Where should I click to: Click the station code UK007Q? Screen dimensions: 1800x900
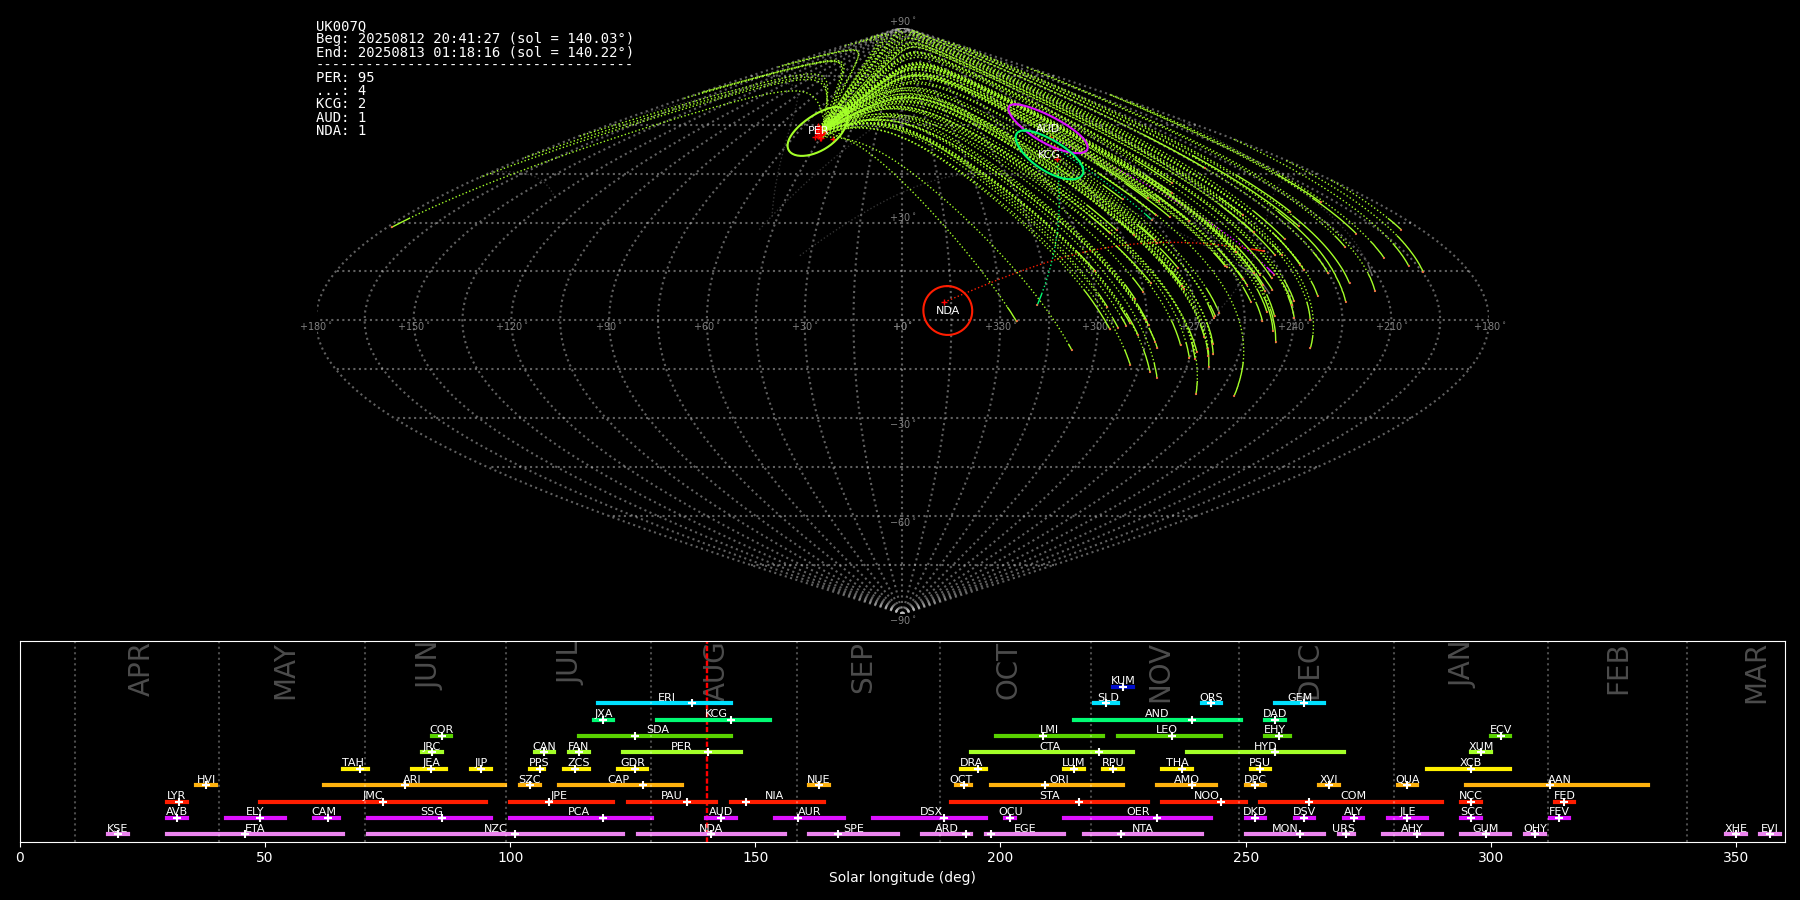pyautogui.click(x=341, y=27)
